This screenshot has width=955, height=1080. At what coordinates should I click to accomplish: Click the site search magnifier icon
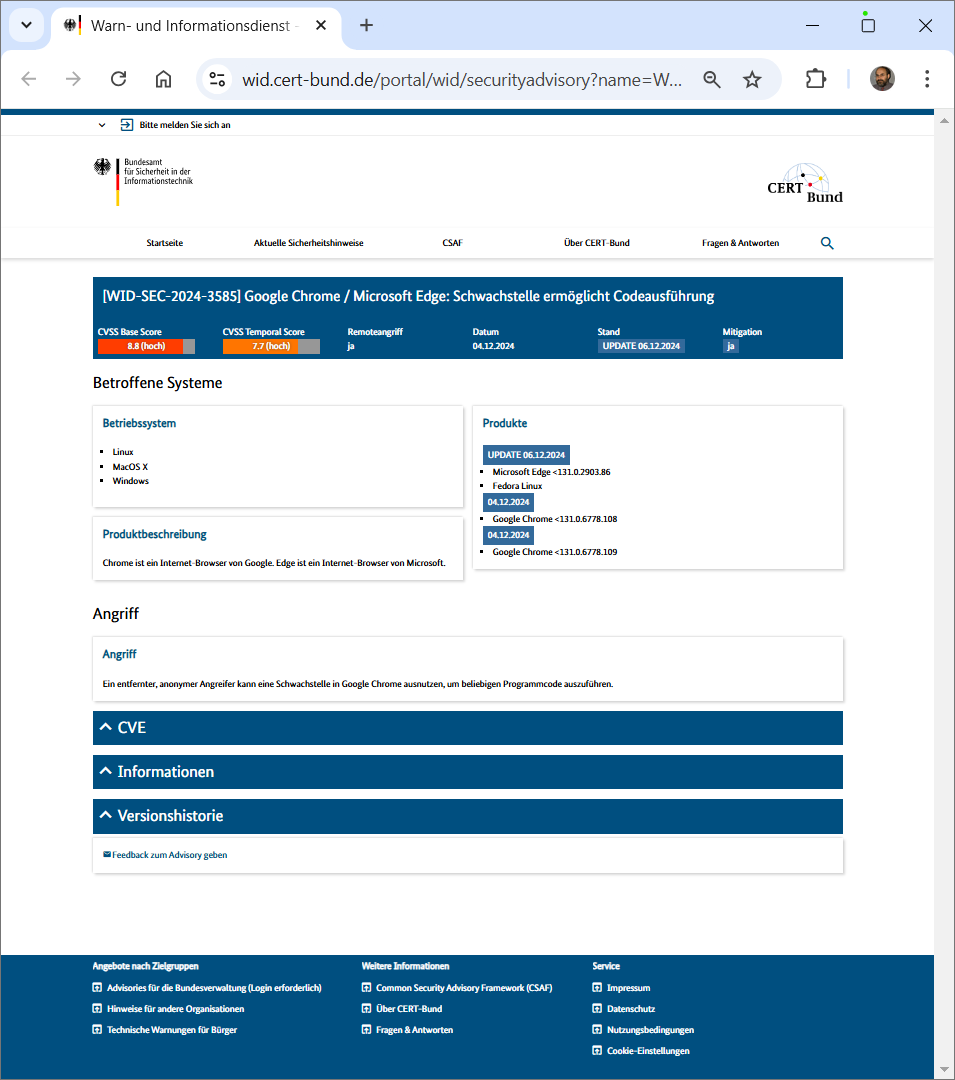point(827,243)
